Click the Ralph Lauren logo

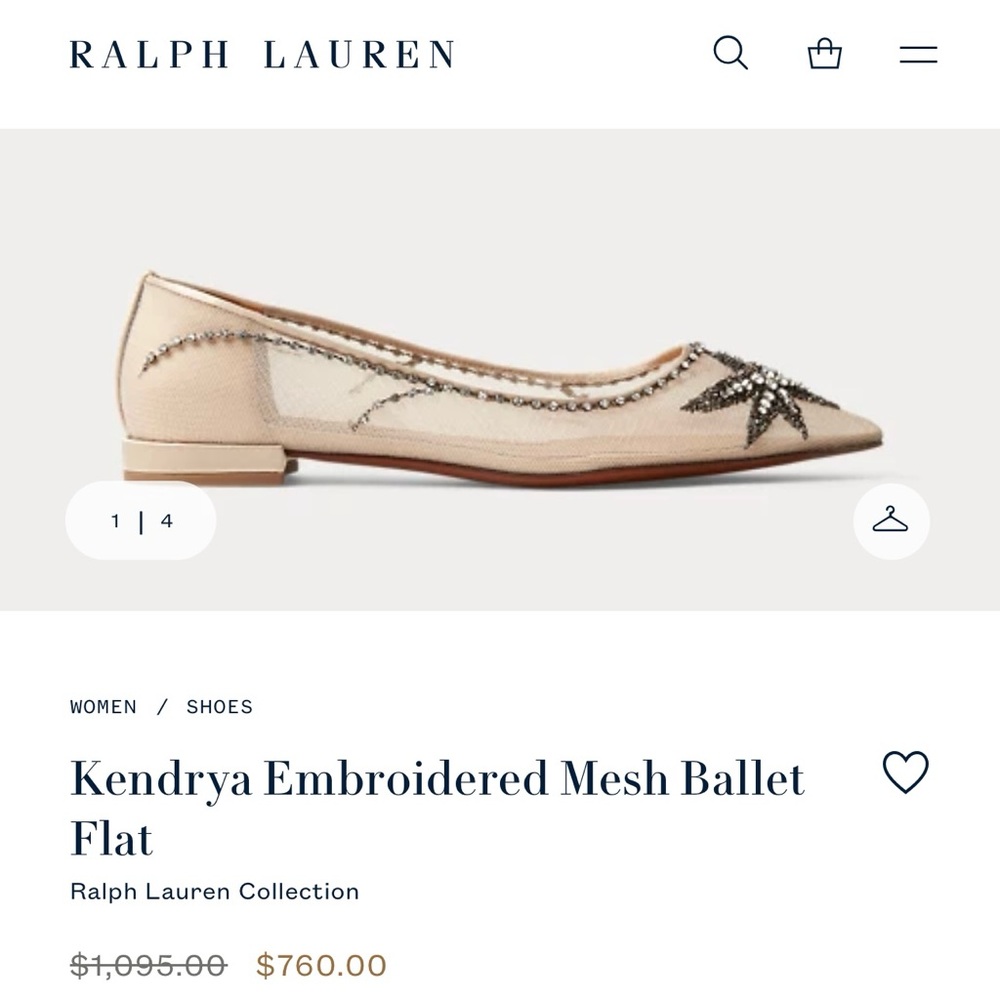(x=260, y=55)
